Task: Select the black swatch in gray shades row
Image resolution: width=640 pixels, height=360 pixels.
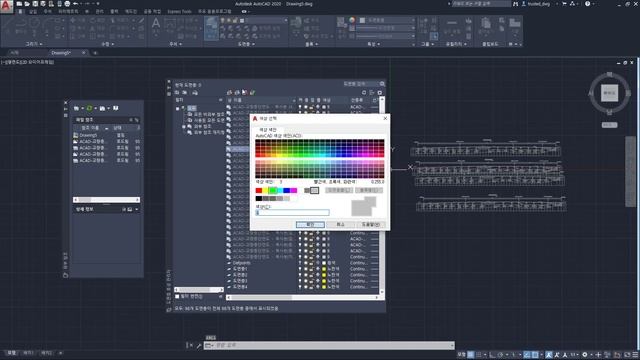Action: point(259,198)
